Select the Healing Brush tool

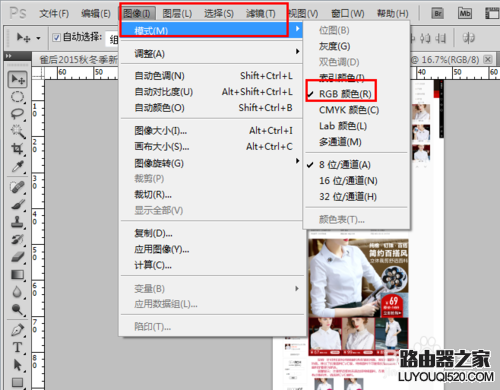pyautogui.click(x=17, y=187)
